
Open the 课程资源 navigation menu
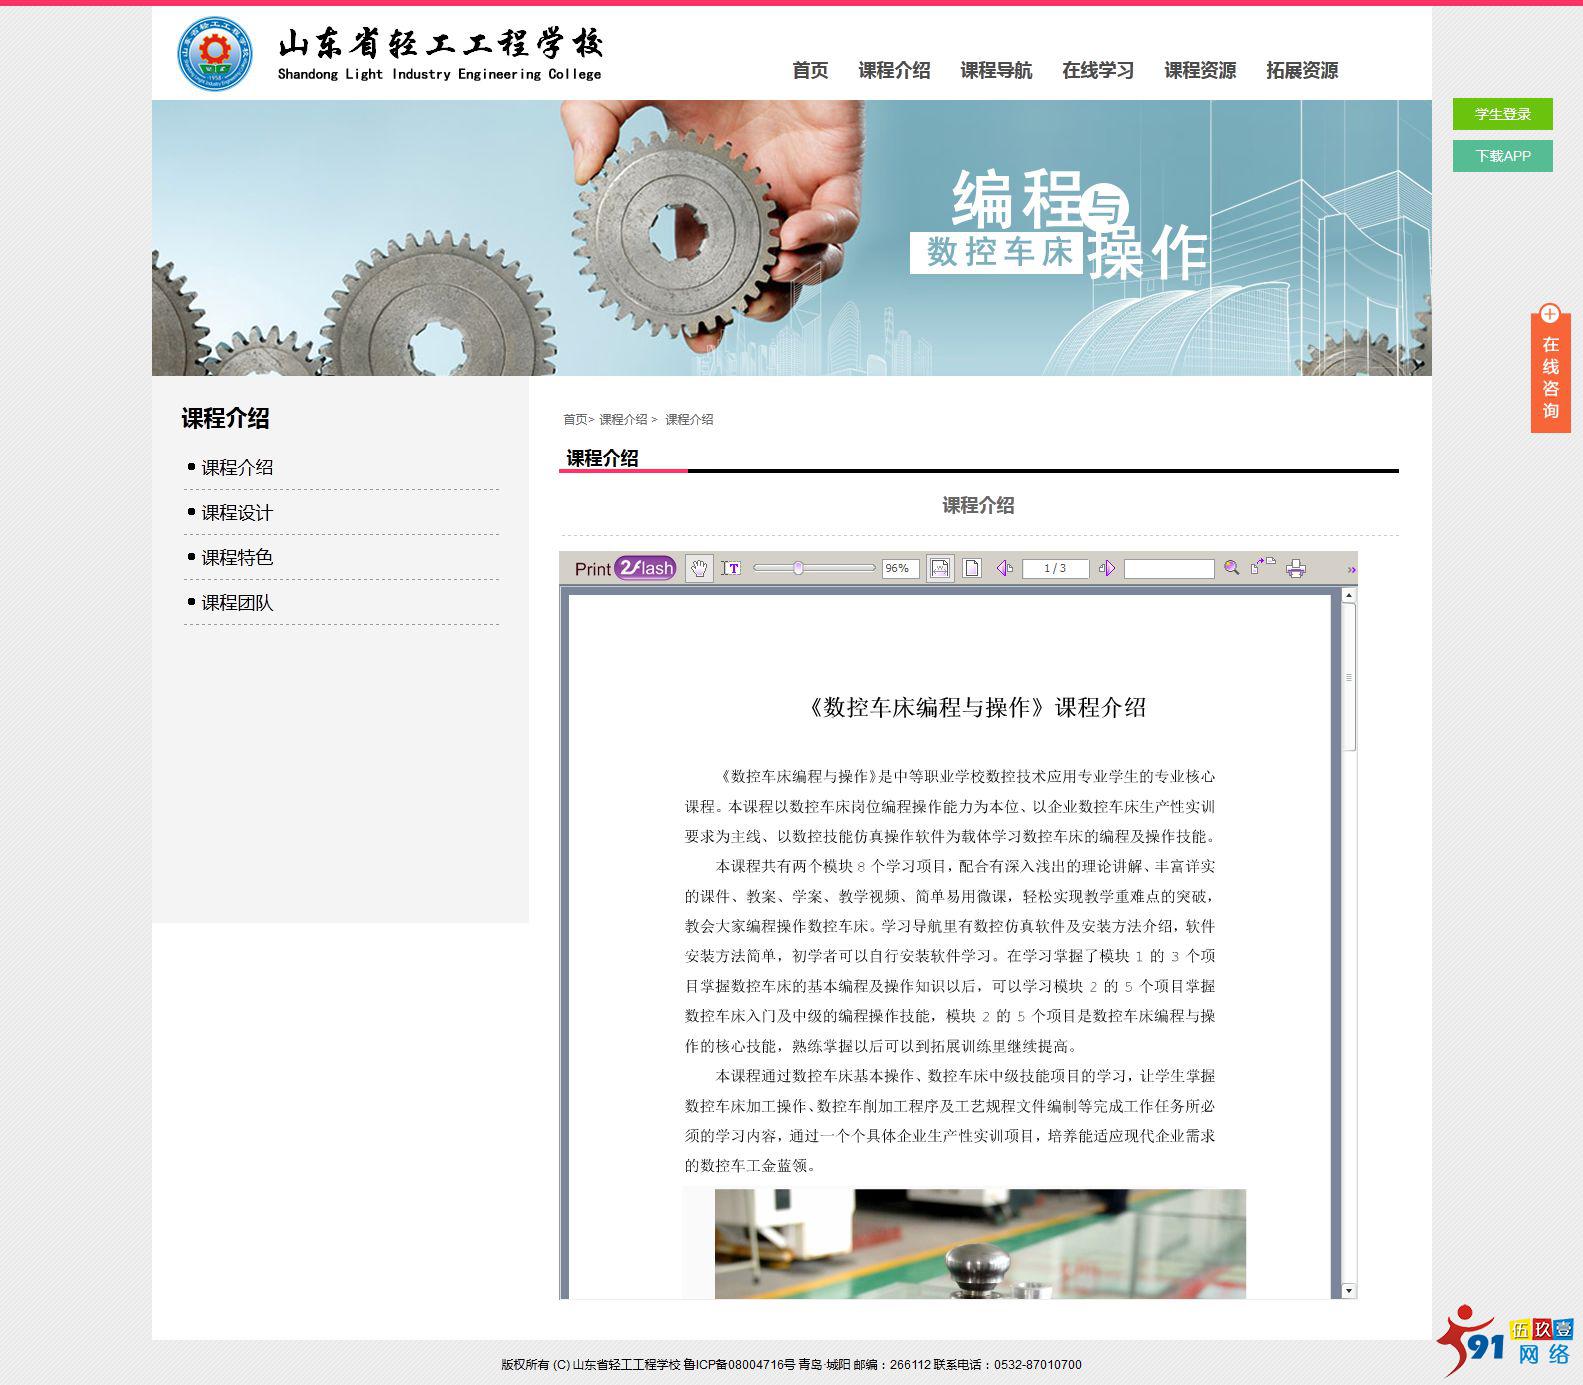coord(1200,70)
